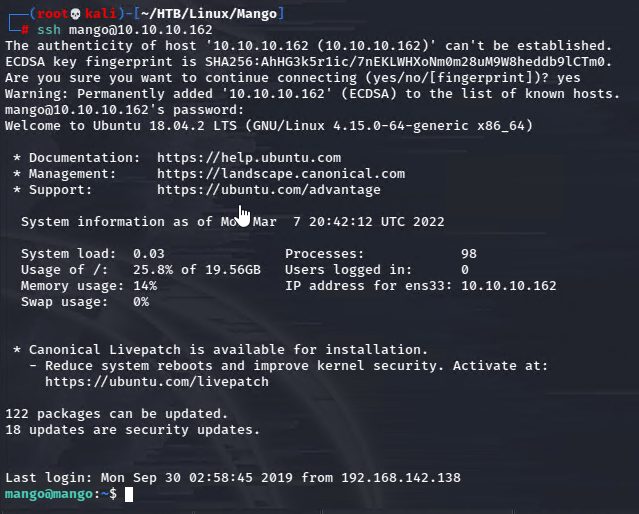This screenshot has height=514, width=639.
Task: Click the Memory usage 14% value
Action: click(145, 286)
